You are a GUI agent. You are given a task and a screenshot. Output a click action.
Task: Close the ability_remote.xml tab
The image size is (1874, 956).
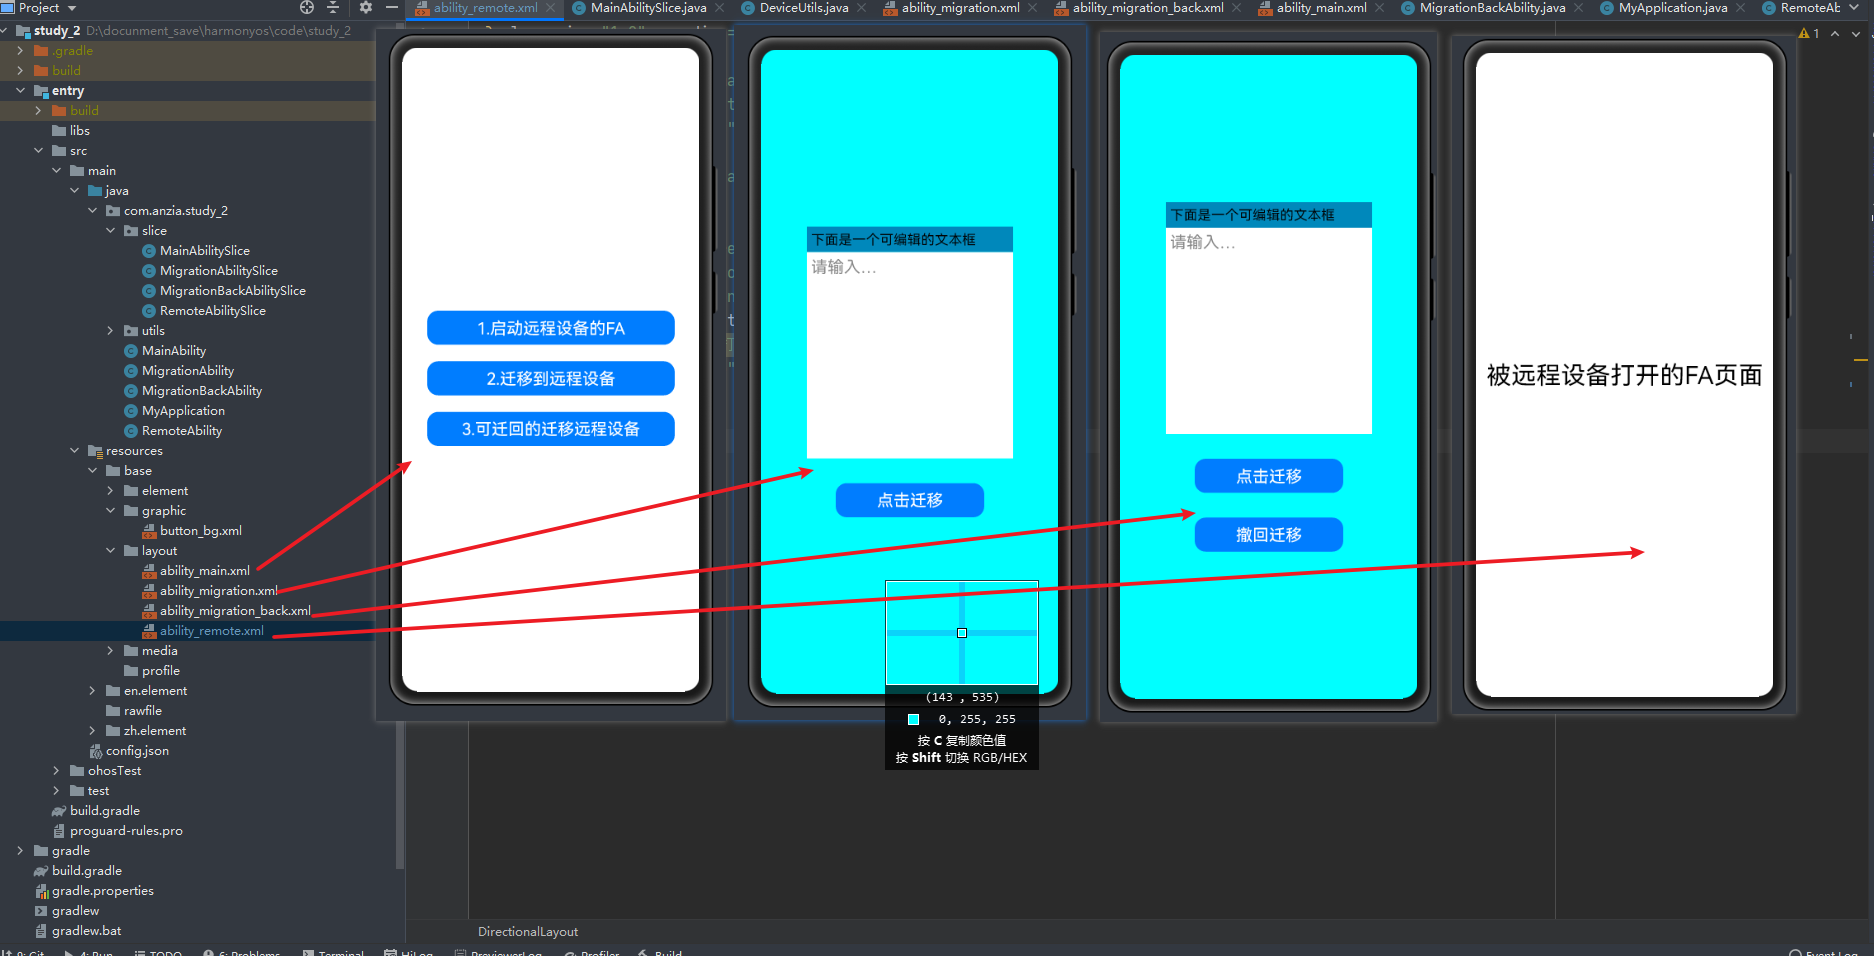click(551, 8)
